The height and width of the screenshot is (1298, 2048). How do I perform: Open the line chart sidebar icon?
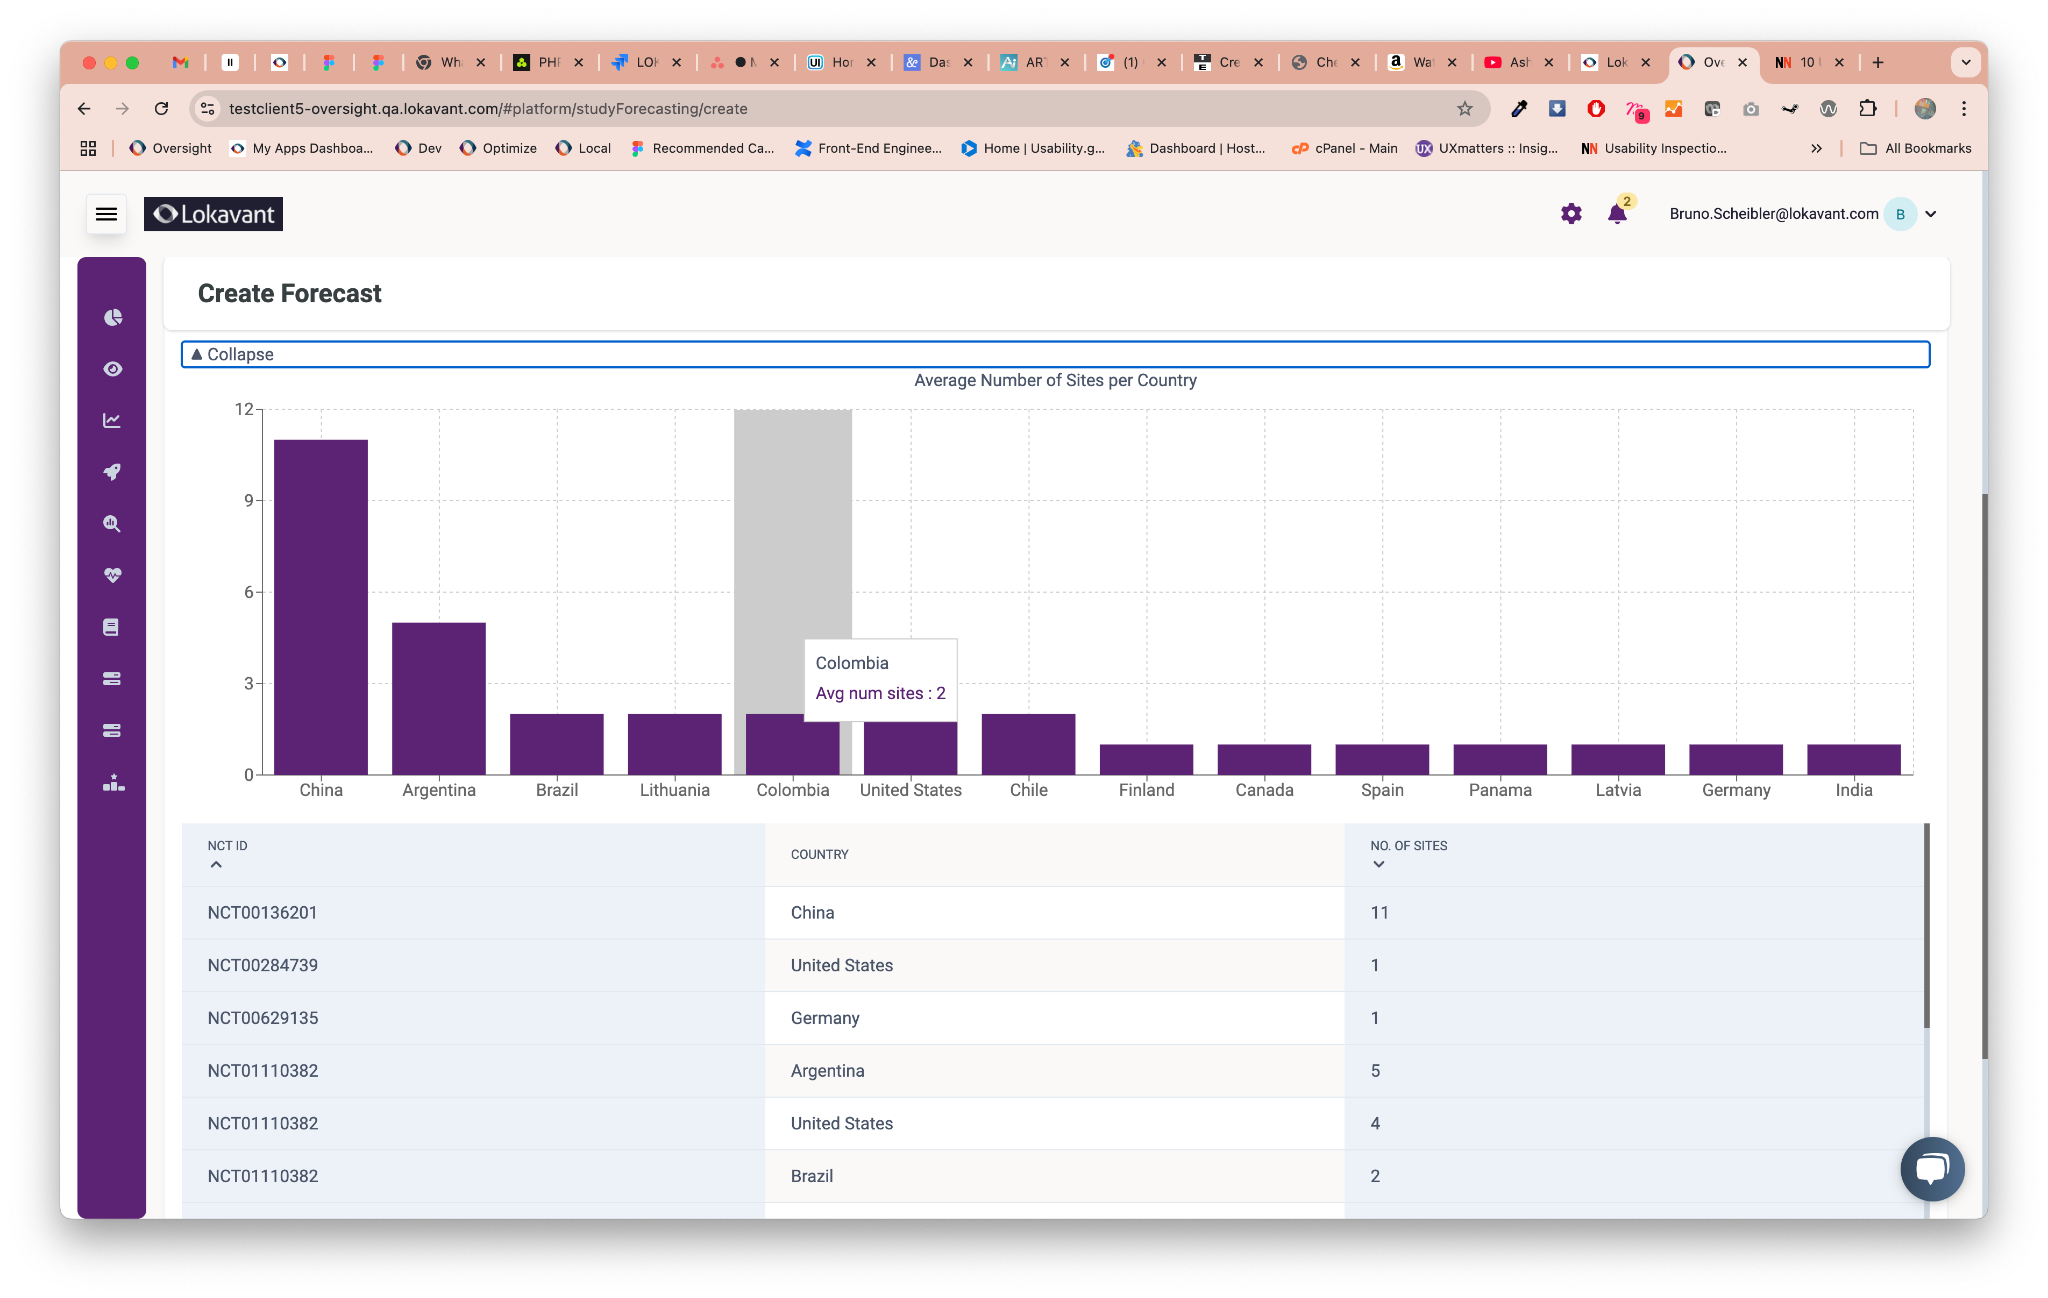pos(112,421)
